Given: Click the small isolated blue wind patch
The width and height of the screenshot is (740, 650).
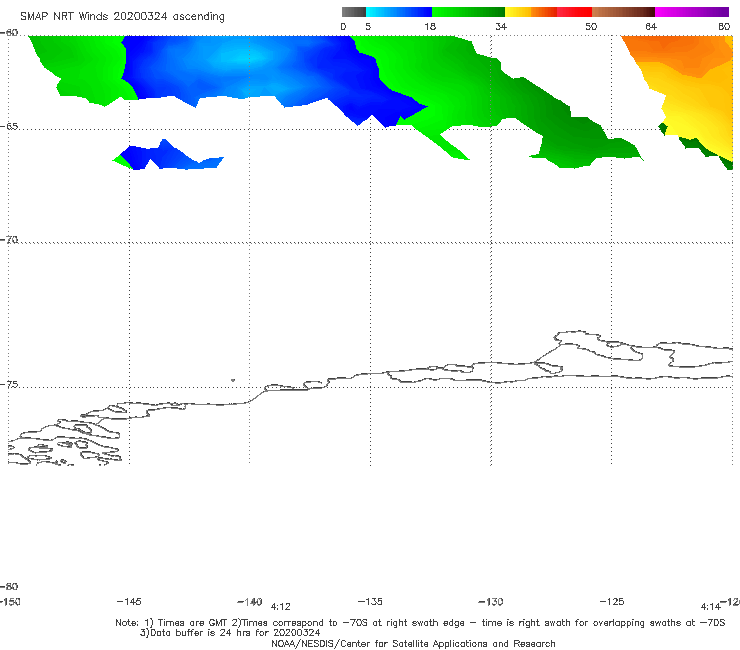Looking at the screenshot, I should (x=168, y=156).
